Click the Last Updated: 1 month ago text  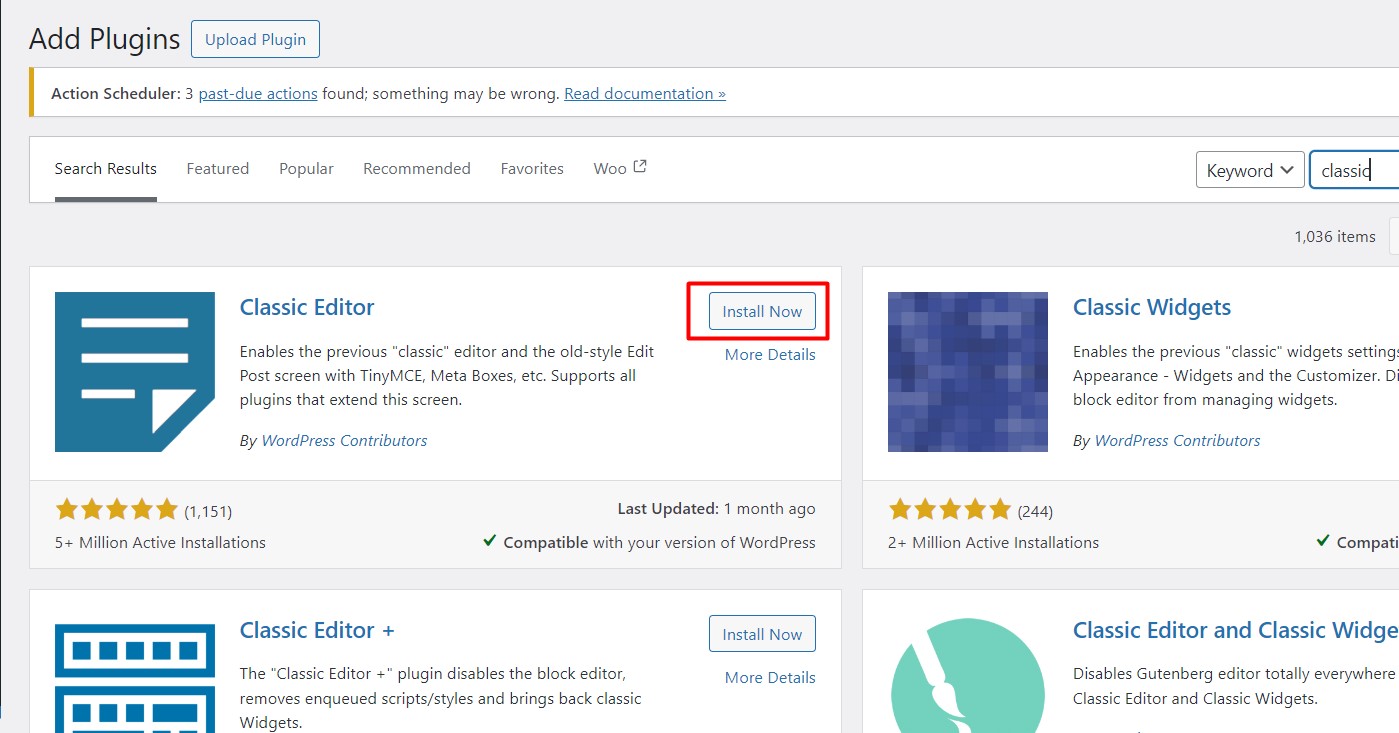716,508
